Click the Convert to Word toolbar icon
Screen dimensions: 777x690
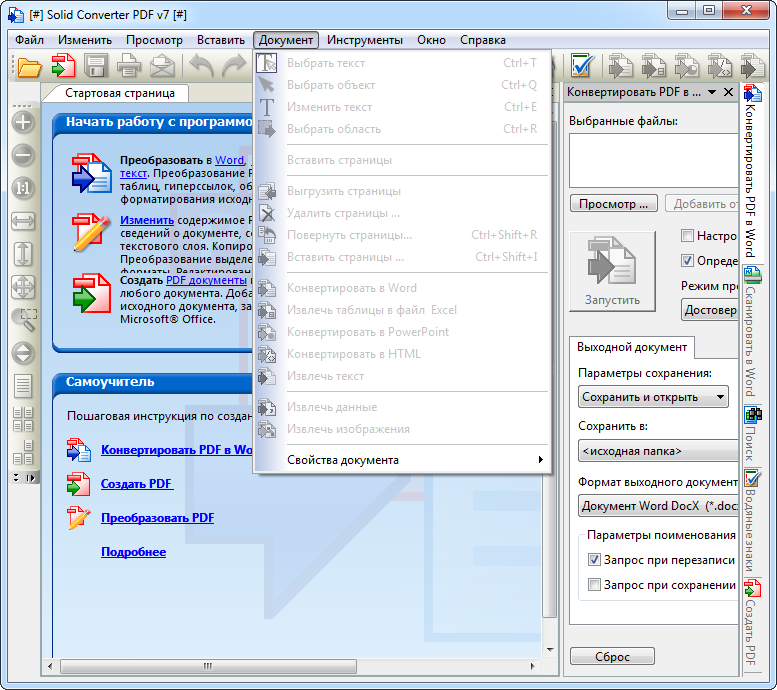pos(620,66)
